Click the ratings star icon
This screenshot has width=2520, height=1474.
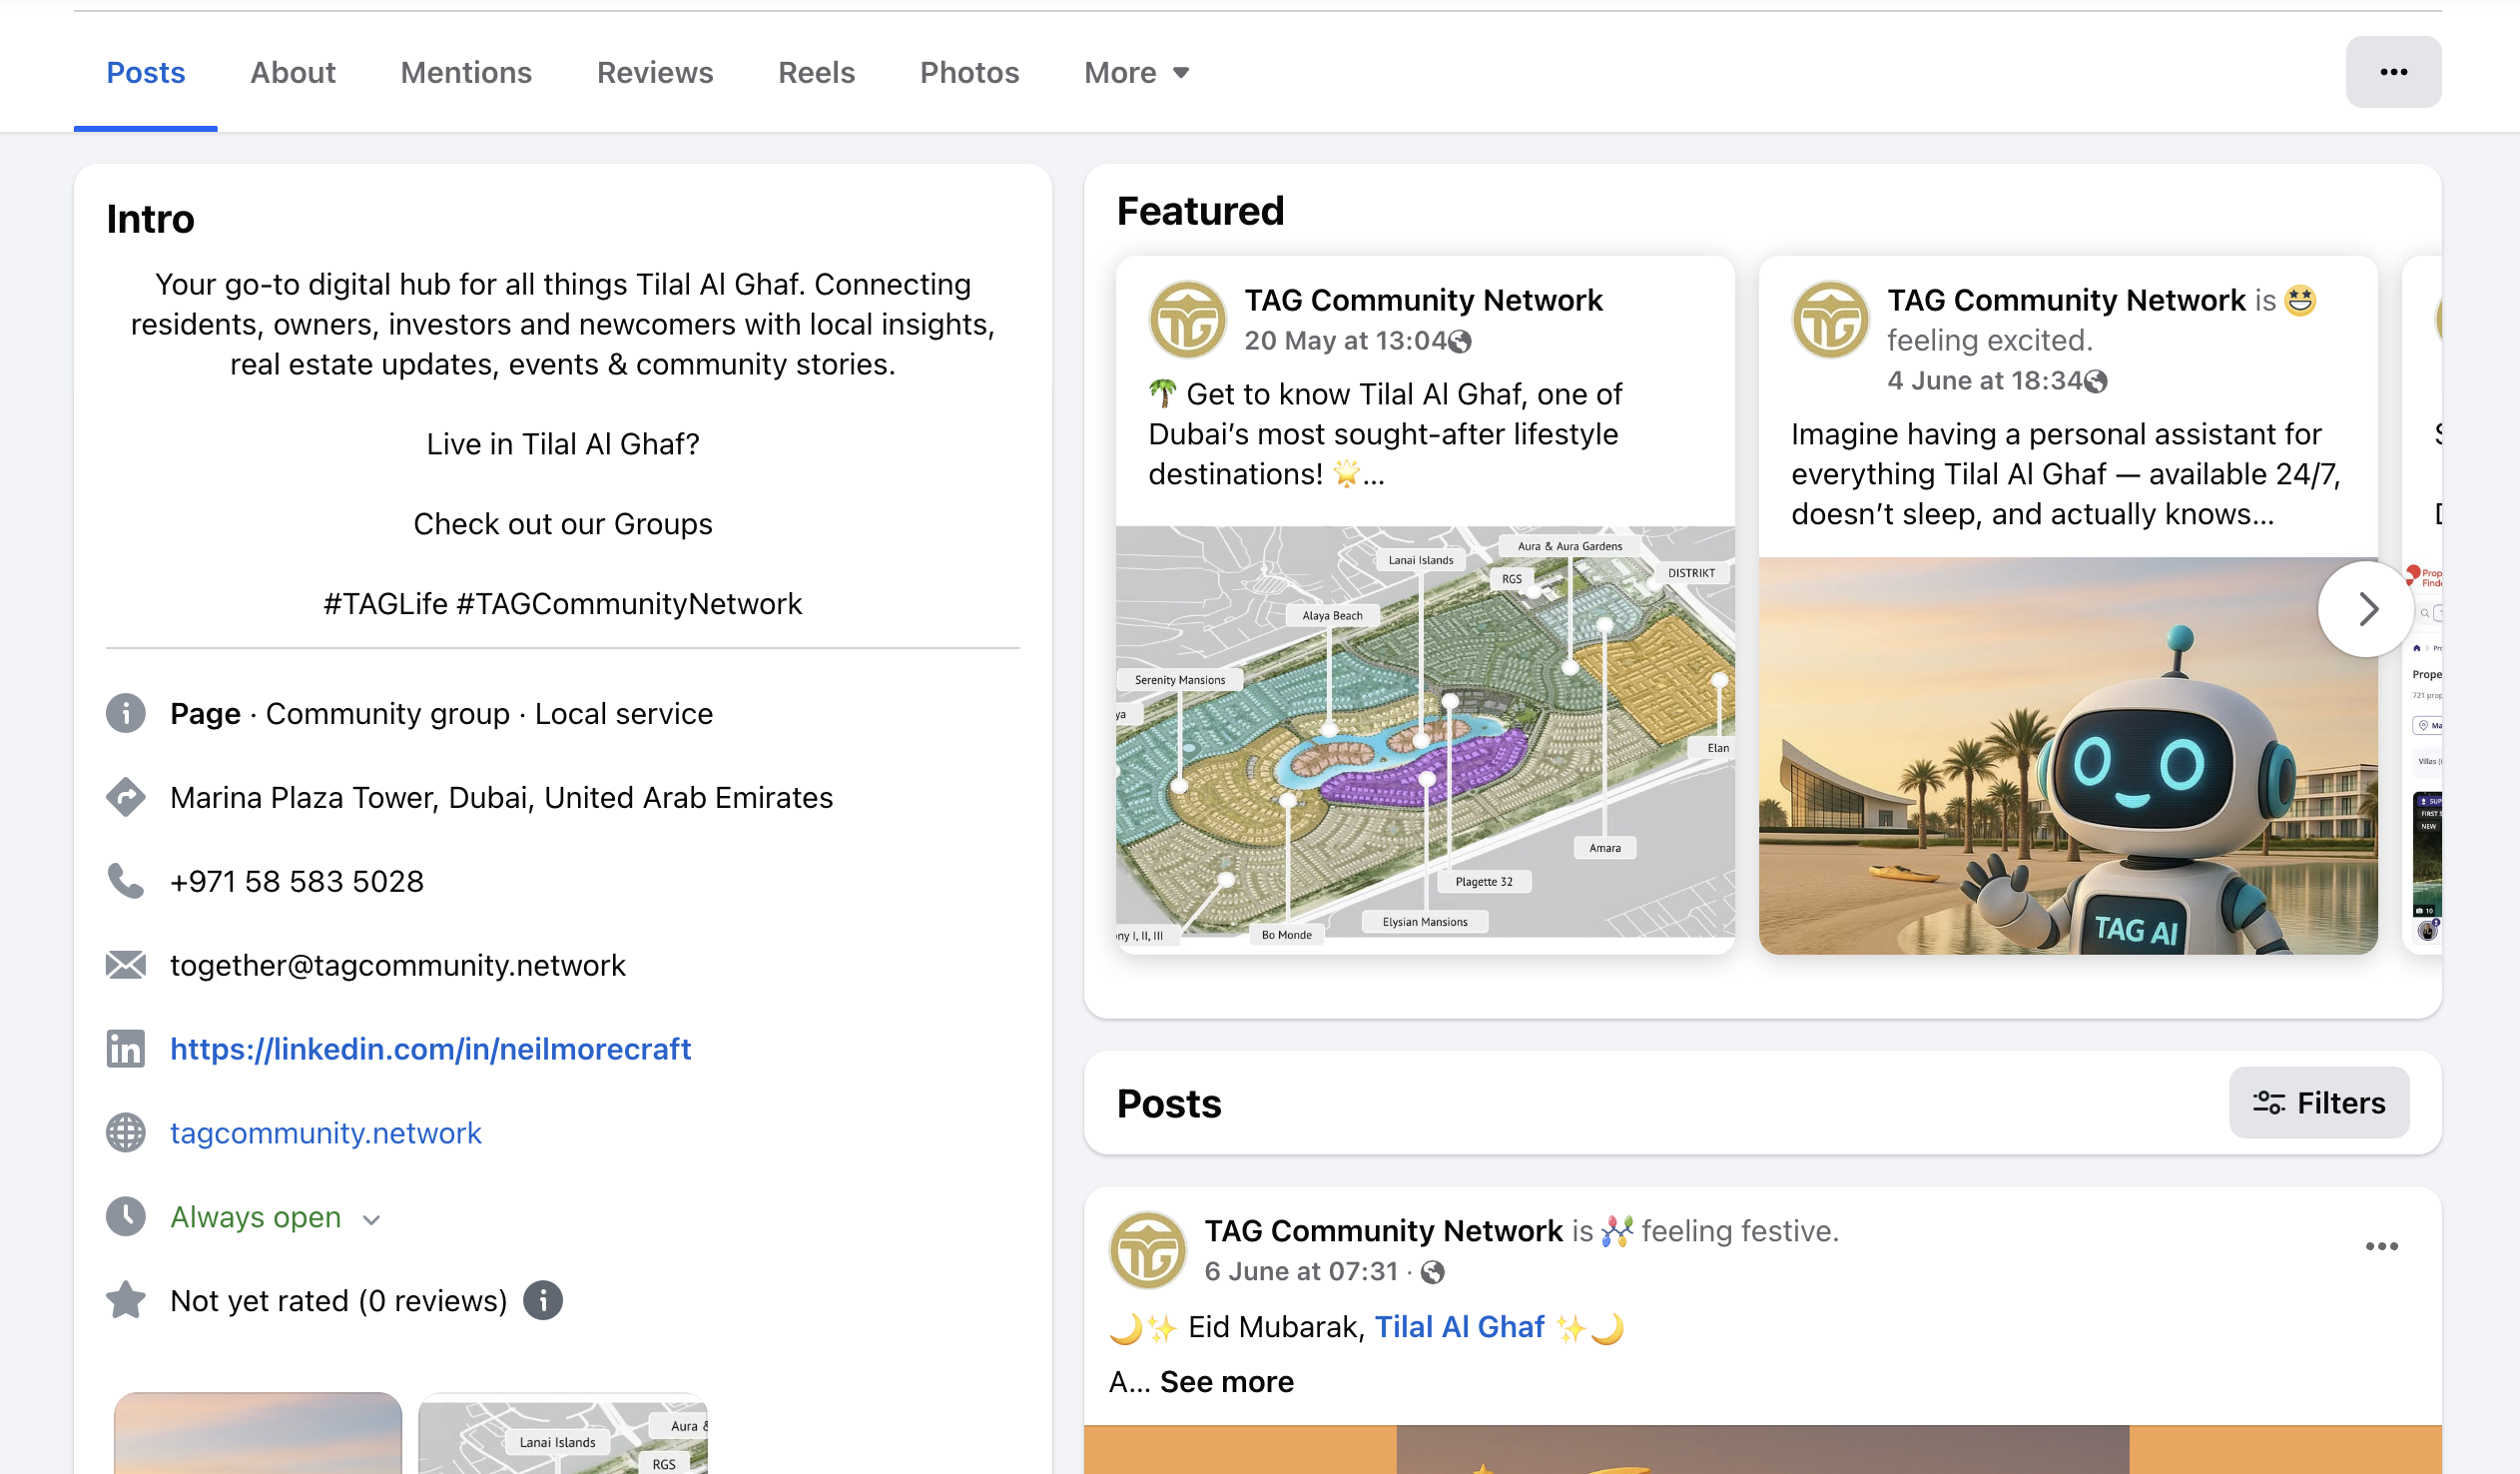pyautogui.click(x=126, y=1301)
